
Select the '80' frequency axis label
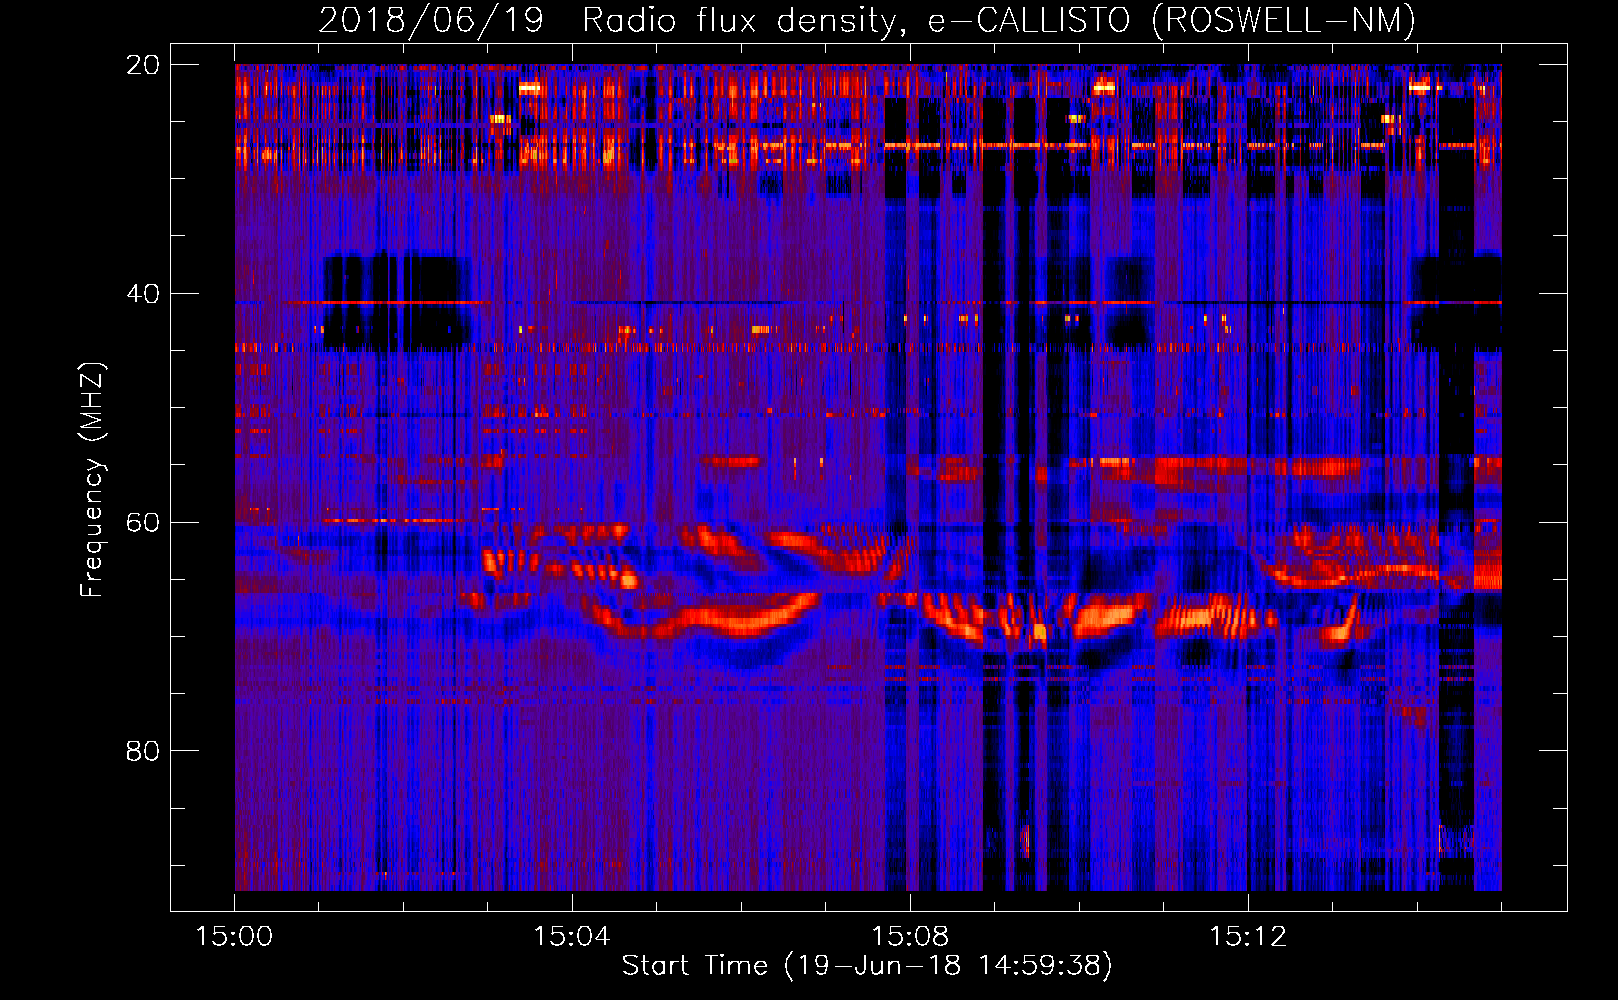pos(142,751)
